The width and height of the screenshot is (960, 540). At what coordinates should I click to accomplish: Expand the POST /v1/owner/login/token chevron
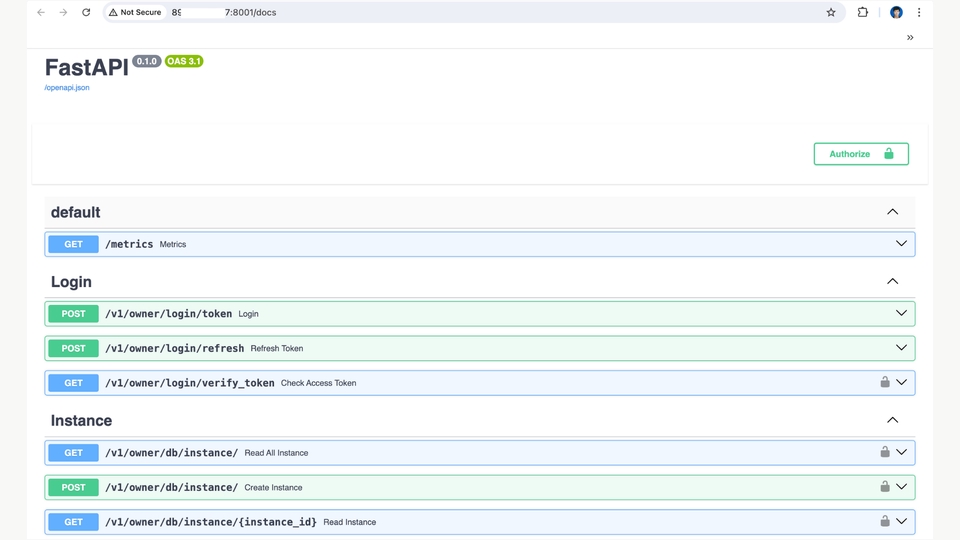(901, 313)
